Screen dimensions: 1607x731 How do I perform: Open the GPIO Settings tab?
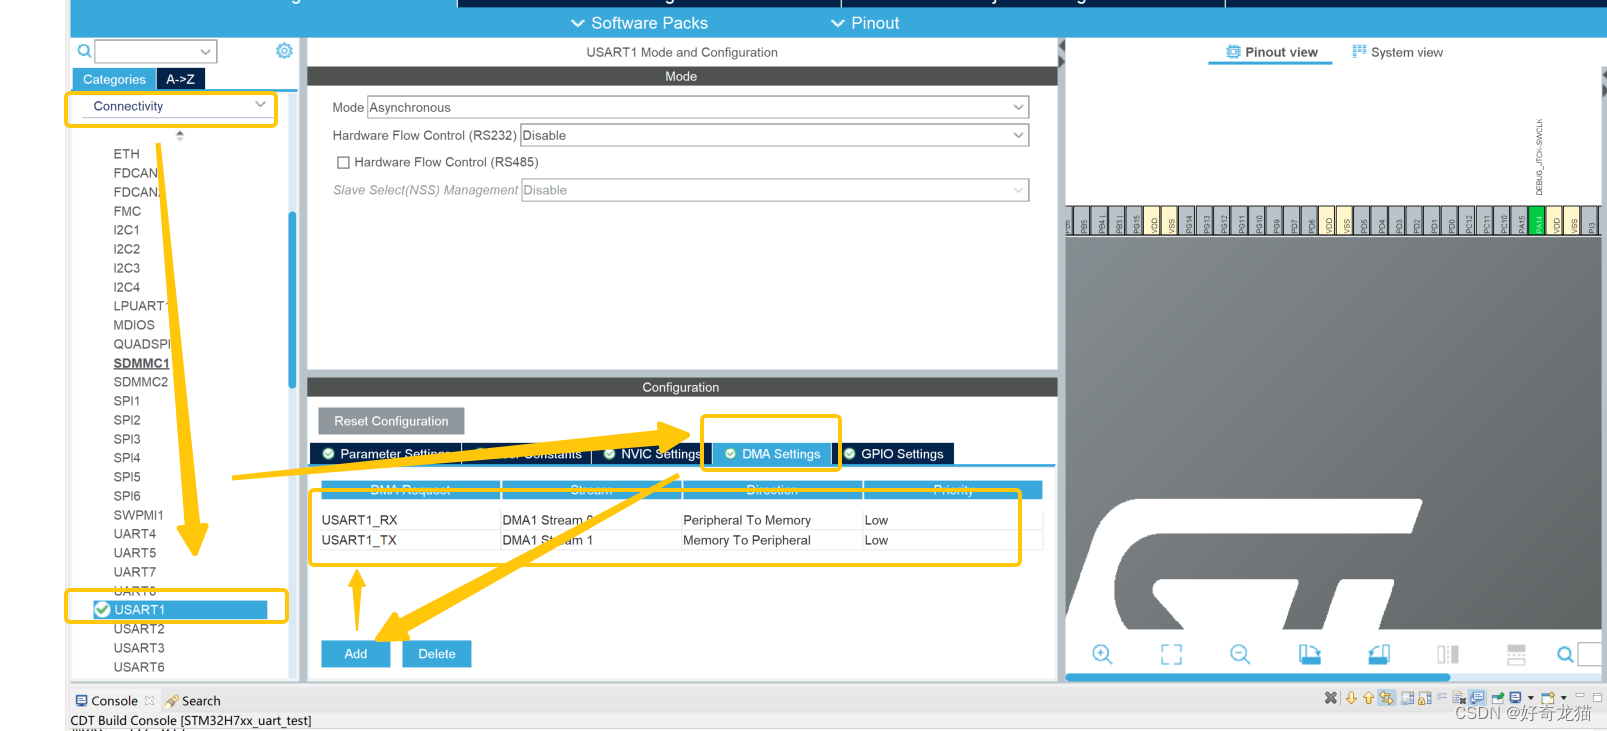[x=894, y=454]
